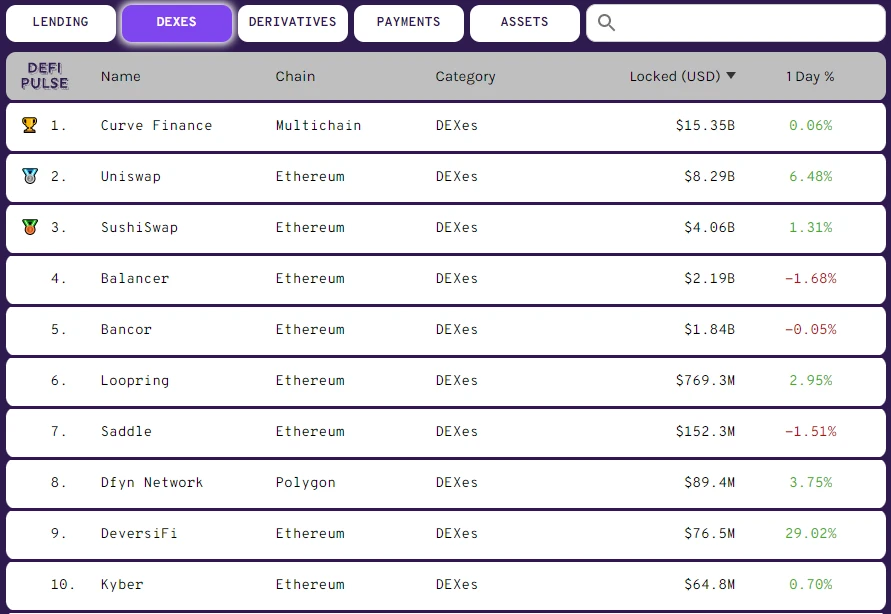Sort by Locked (USD) header text
Image resolution: width=891 pixels, height=614 pixels.
(675, 77)
